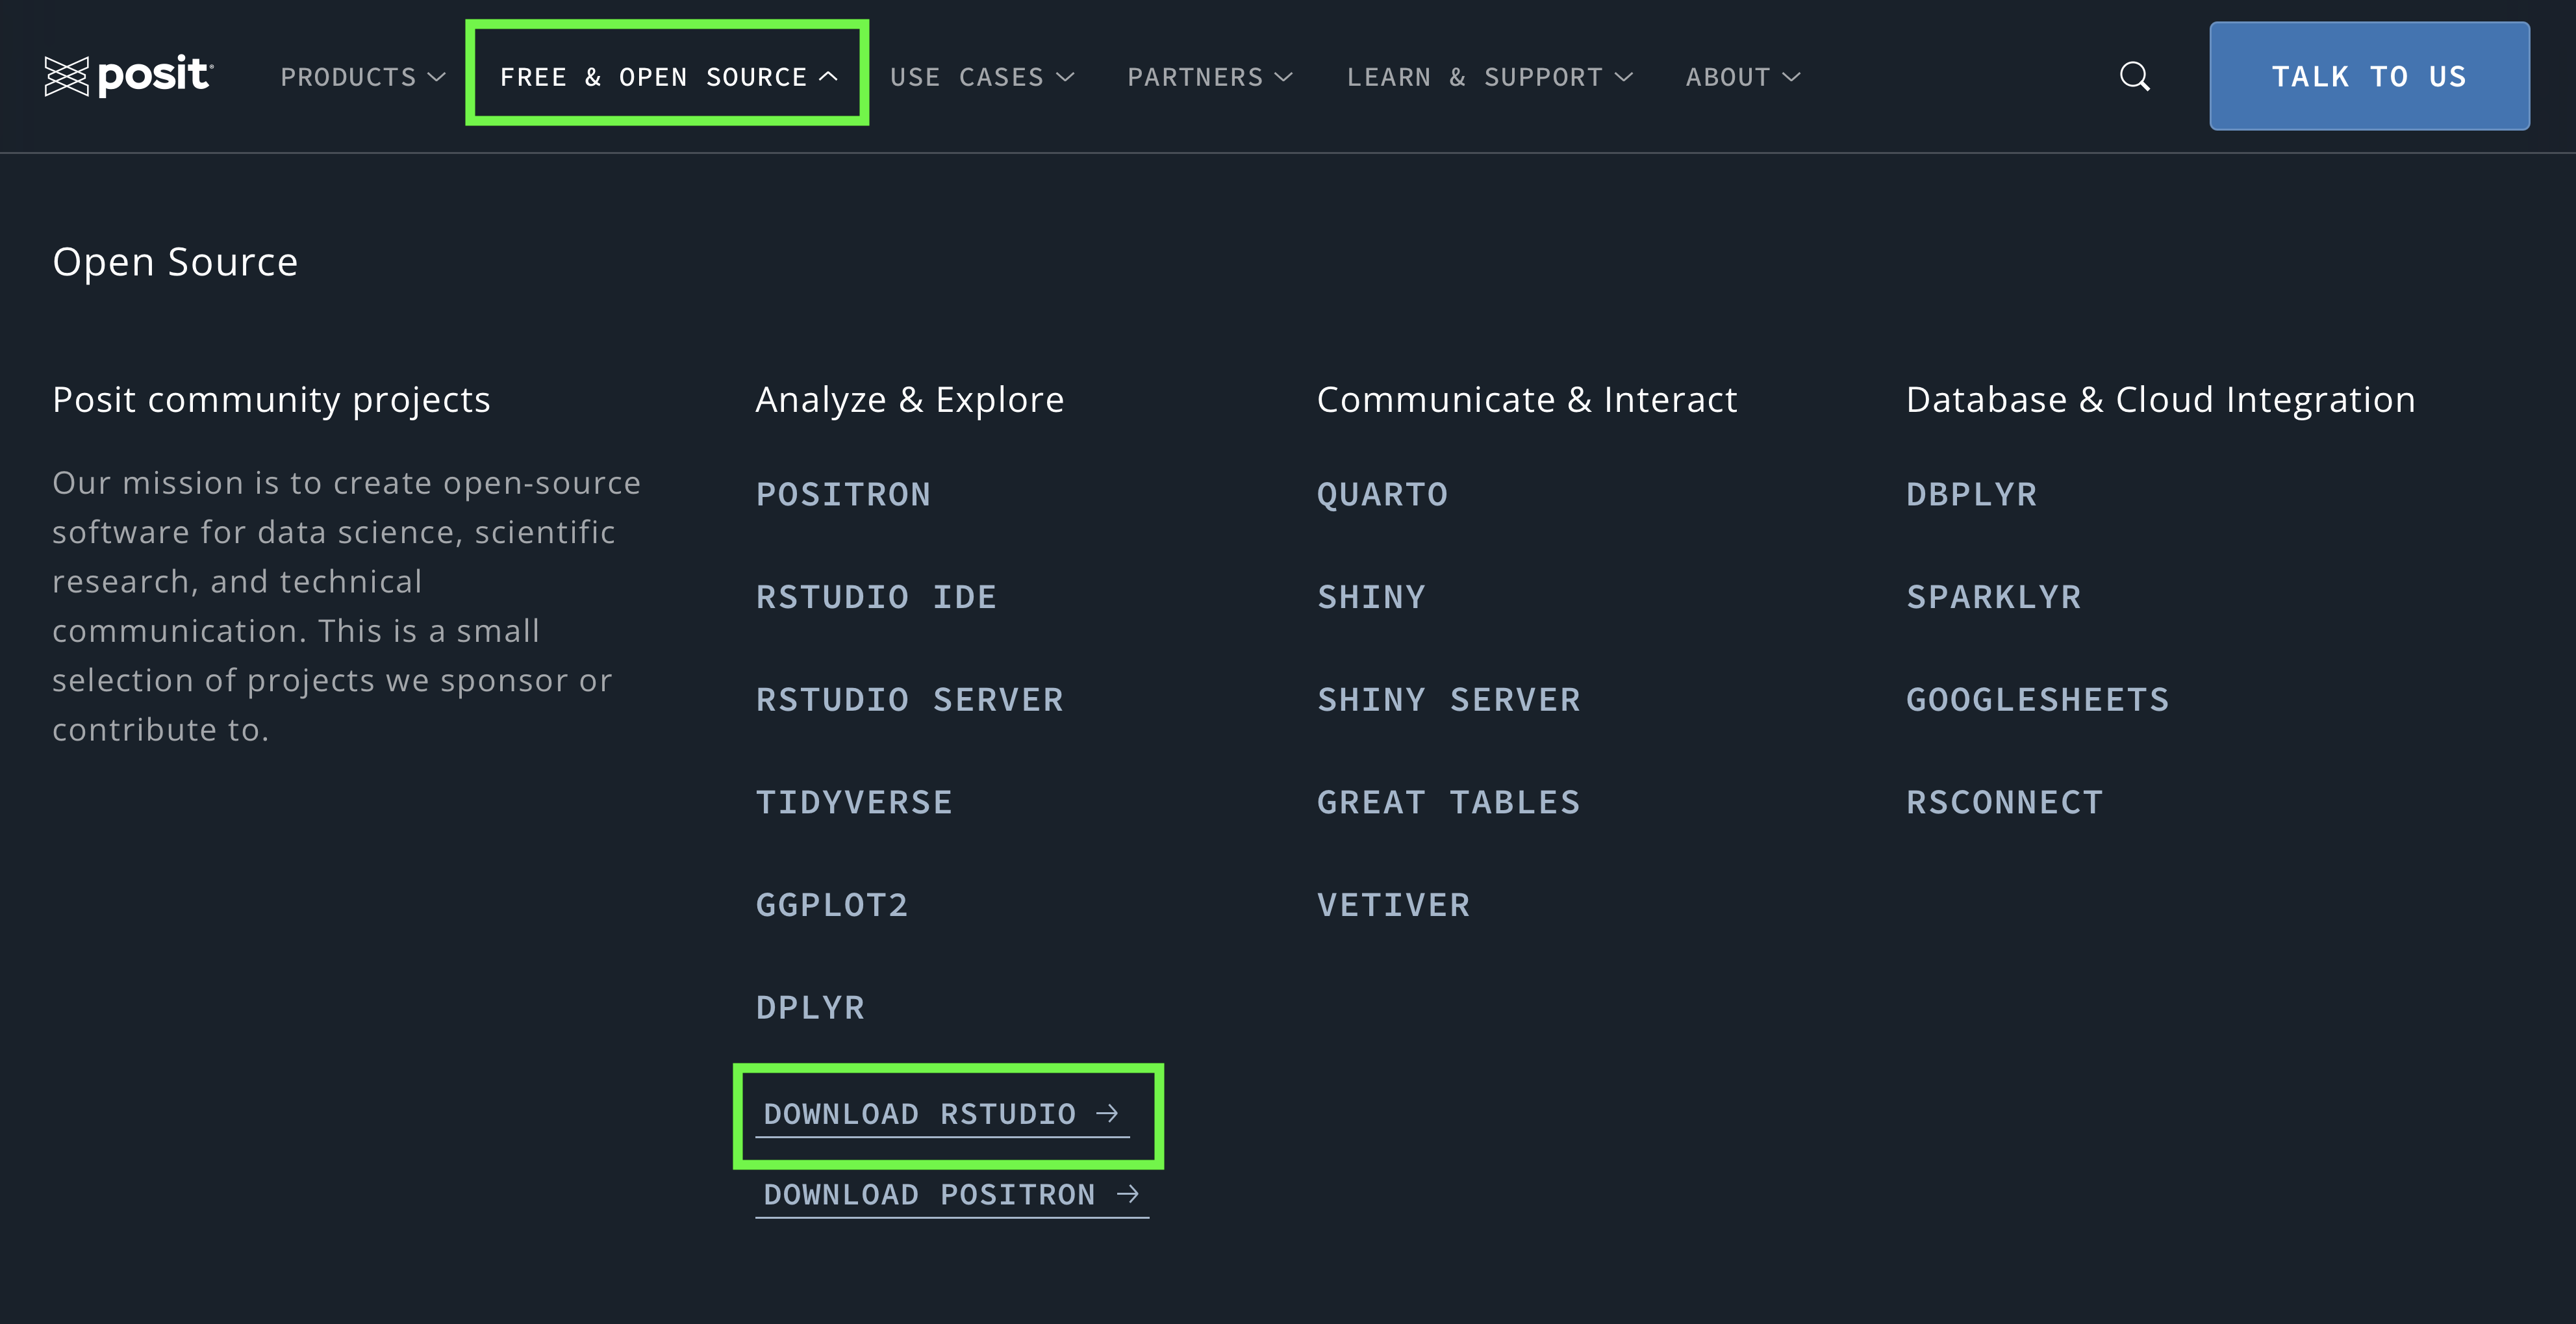The image size is (2576, 1324).
Task: Click the Analyze & Explore heading
Action: (909, 400)
